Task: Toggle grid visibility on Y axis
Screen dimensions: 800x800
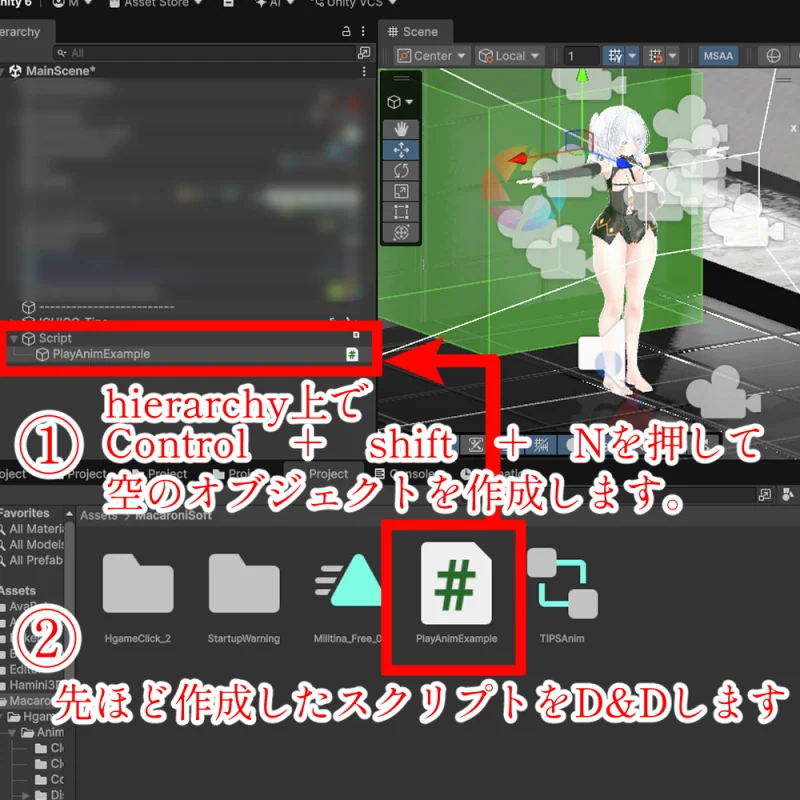Action: (x=615, y=56)
